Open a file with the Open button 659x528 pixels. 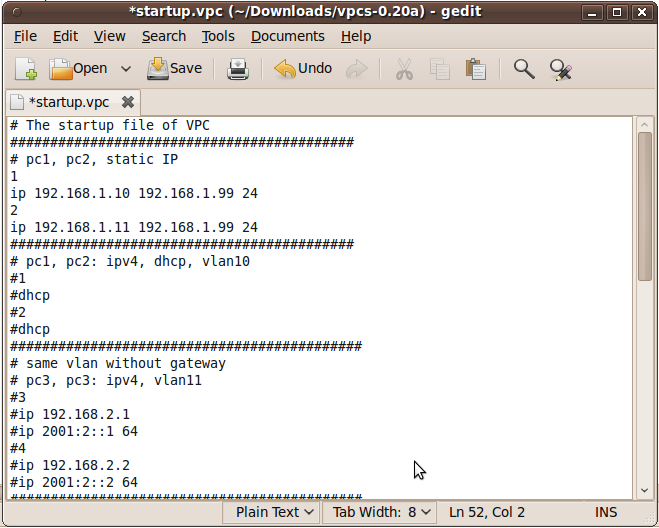(x=78, y=69)
